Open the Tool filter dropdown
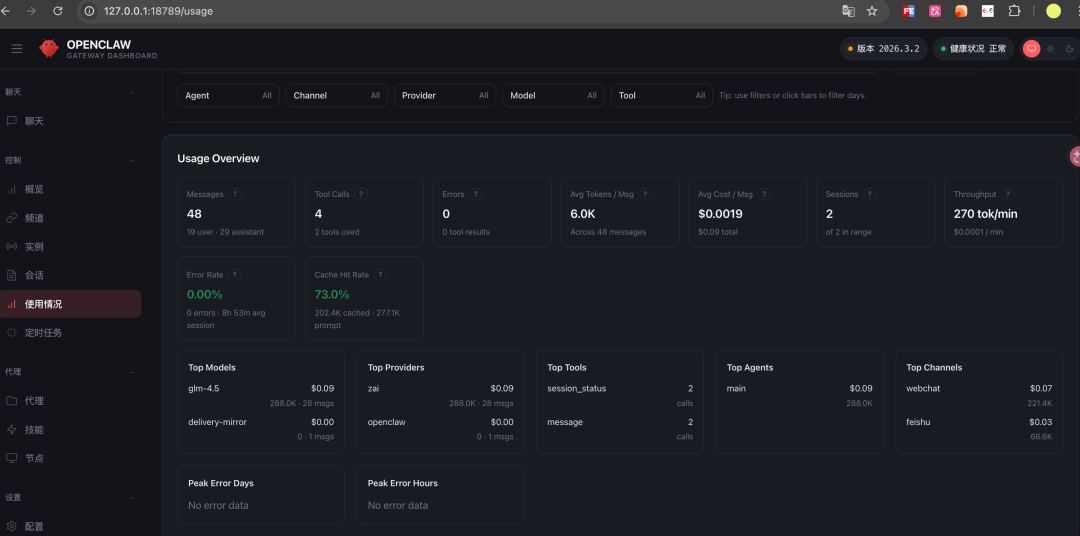 pos(662,95)
